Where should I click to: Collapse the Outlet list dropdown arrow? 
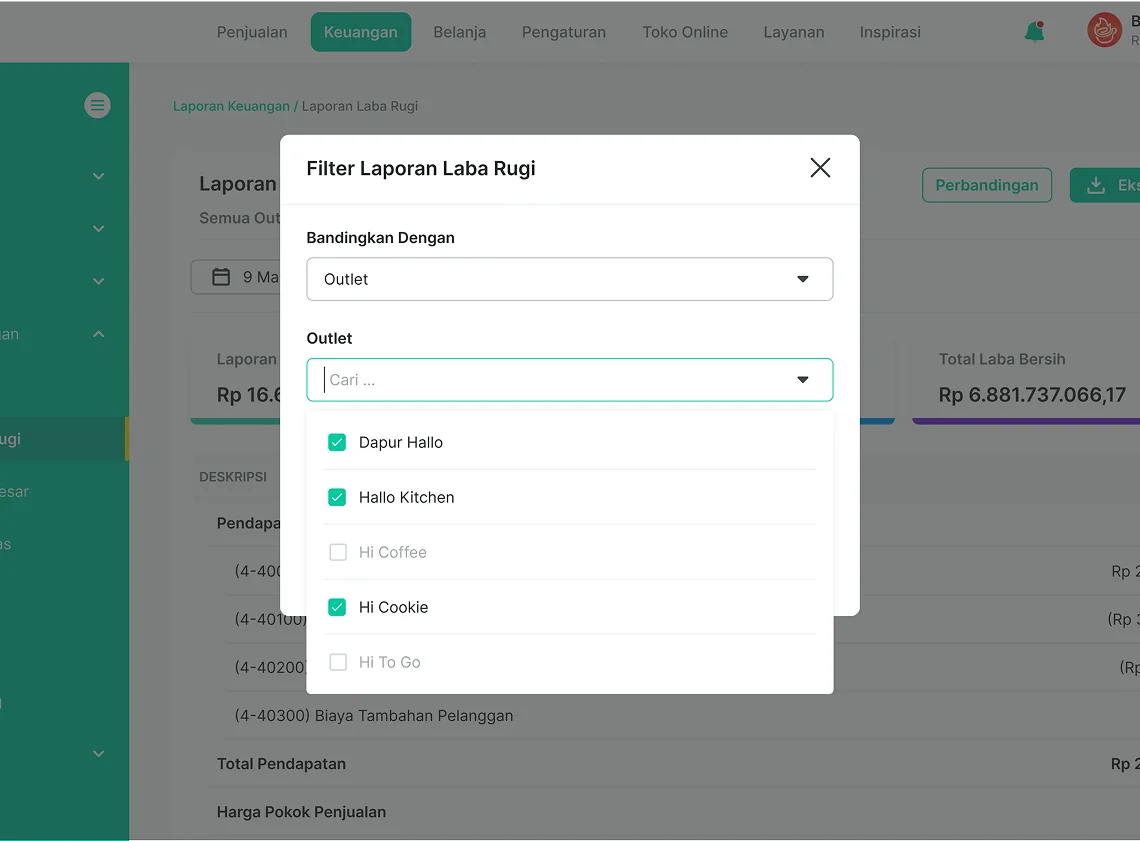[x=802, y=380]
